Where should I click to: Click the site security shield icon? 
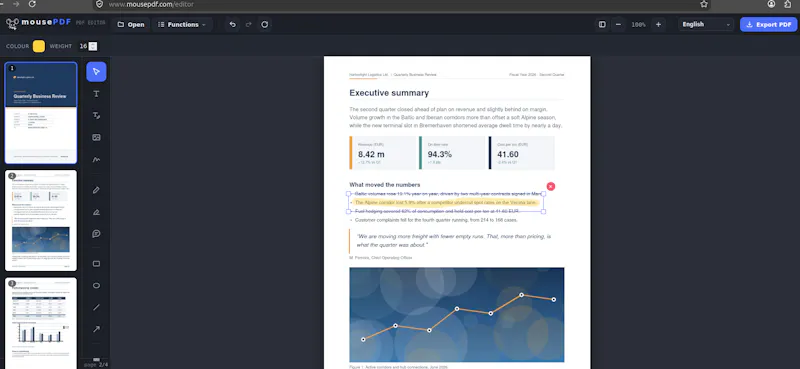[99, 4]
